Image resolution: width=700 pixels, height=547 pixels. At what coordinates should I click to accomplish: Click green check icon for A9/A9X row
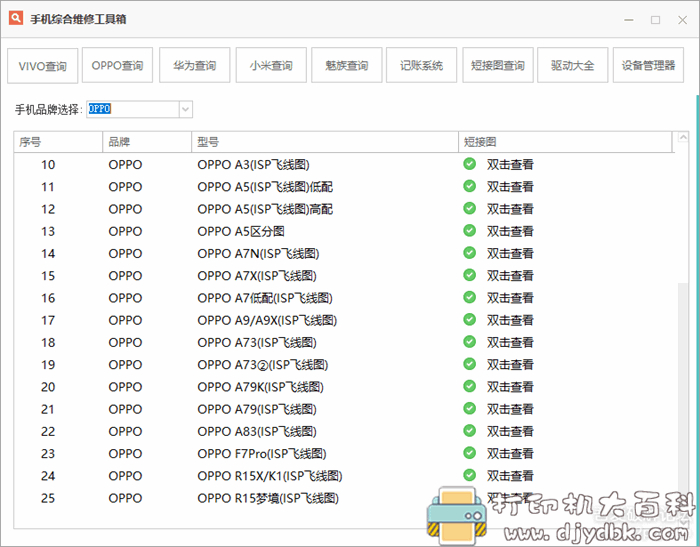click(469, 319)
